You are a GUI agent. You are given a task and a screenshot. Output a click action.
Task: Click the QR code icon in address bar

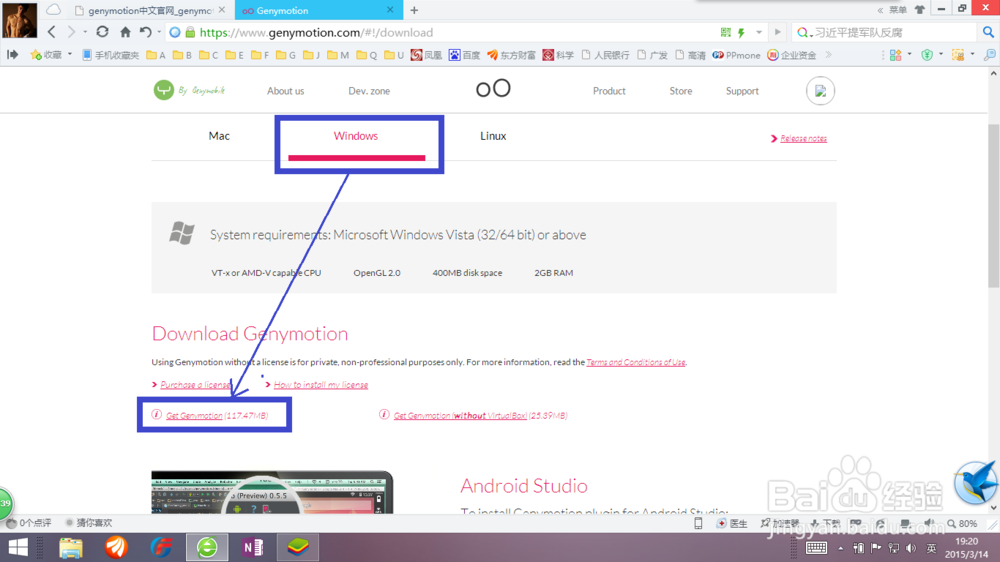click(725, 32)
